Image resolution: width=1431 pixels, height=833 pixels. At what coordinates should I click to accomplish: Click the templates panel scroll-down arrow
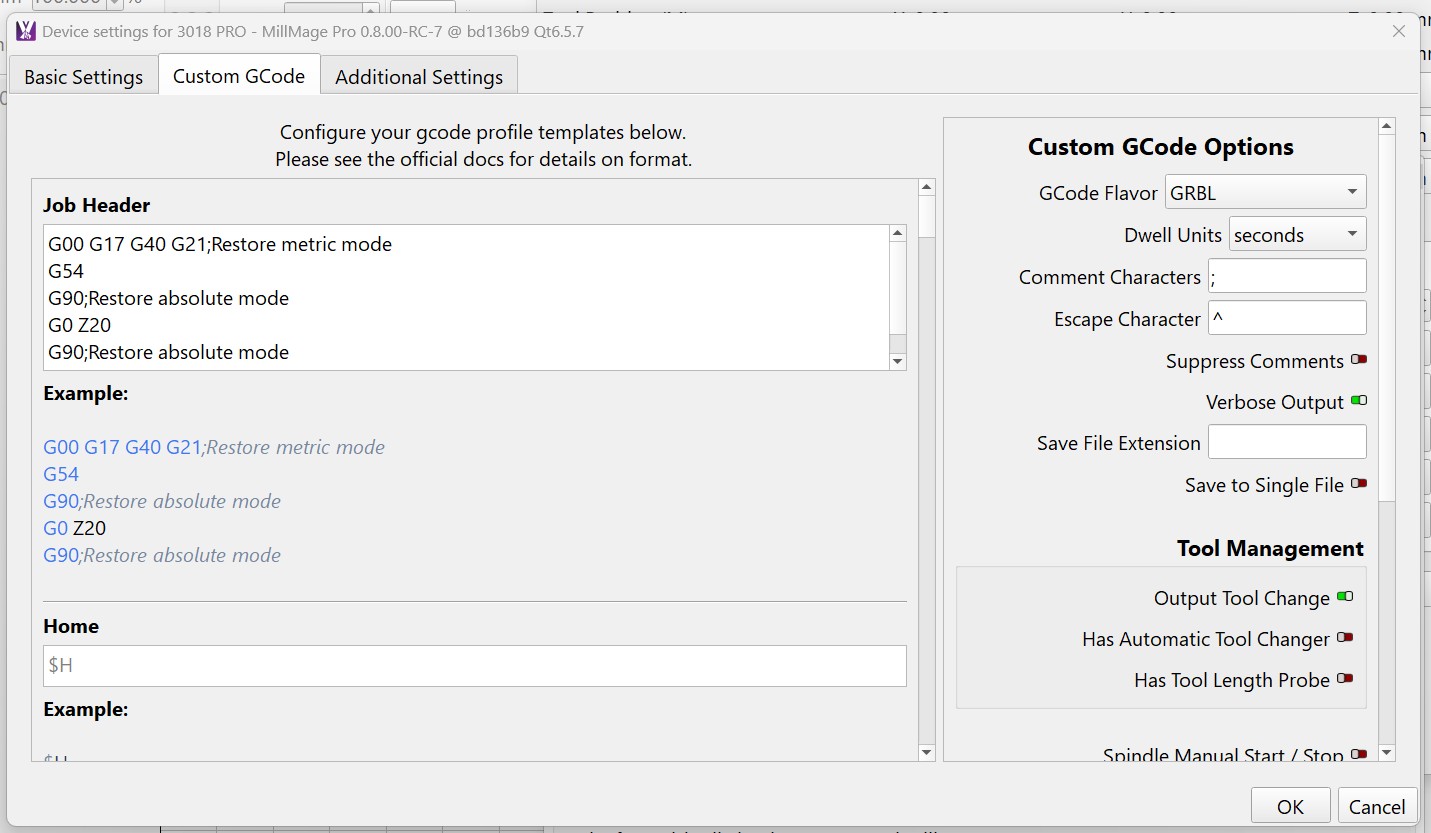(926, 752)
